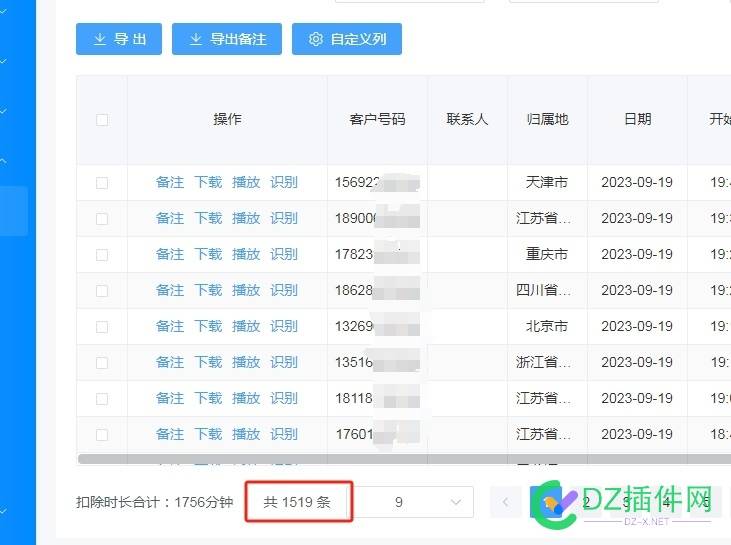Image resolution: width=731 pixels, height=545 pixels.
Task: Click the 扣除时长合计 1756分钟 total text
Action: click(154, 502)
